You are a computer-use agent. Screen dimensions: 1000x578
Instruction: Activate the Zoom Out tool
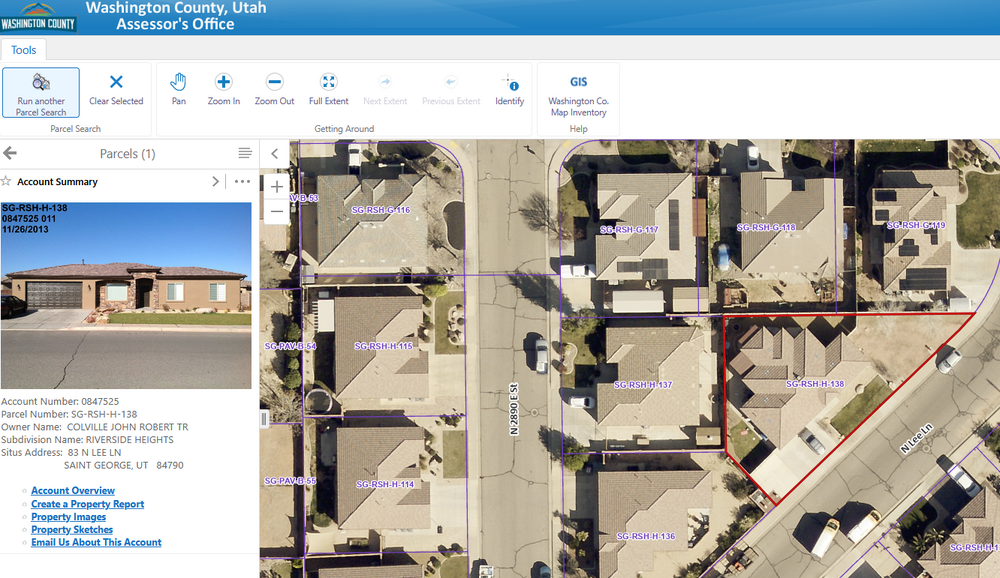click(x=274, y=88)
